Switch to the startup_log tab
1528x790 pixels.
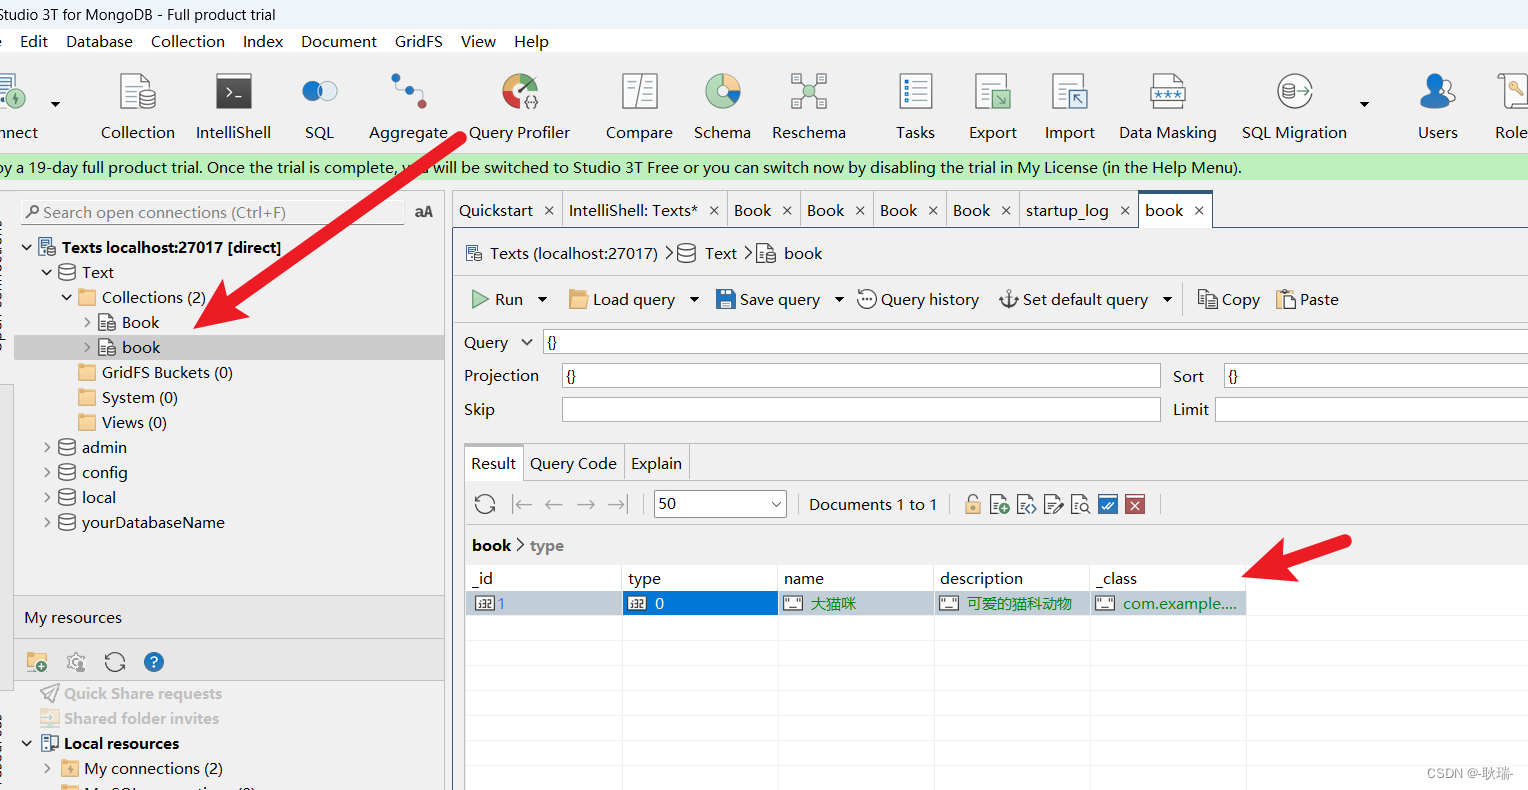pos(1067,210)
